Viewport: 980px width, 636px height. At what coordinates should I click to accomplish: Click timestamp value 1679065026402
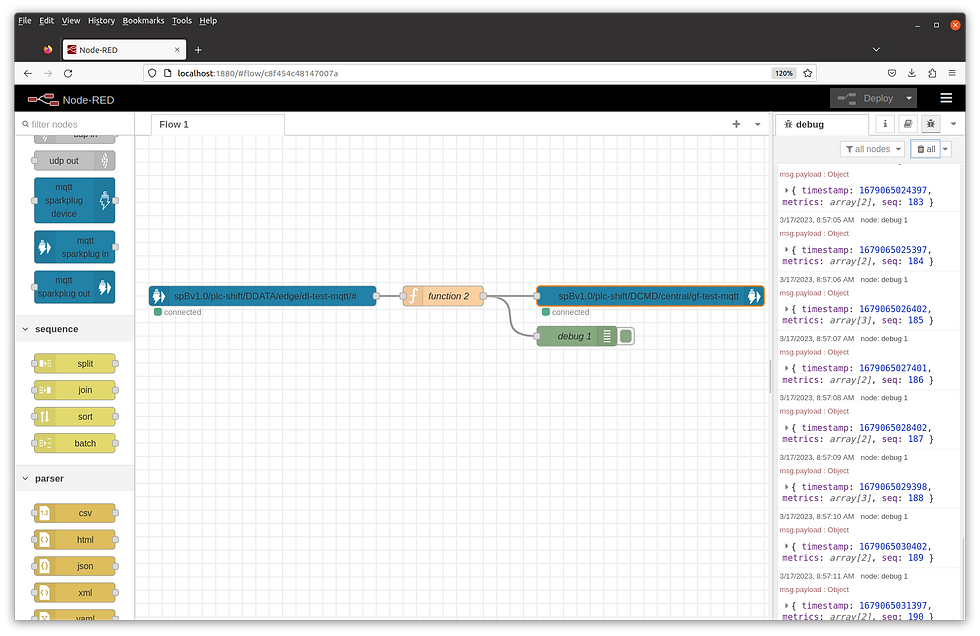click(892, 309)
